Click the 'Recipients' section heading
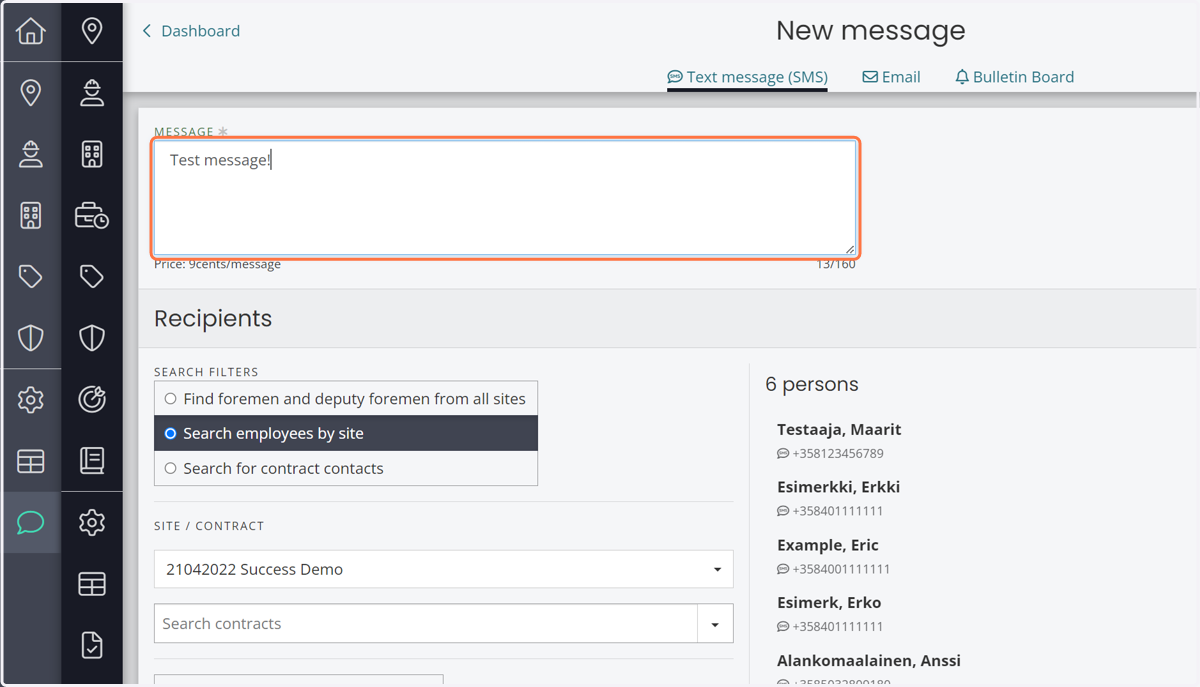The height and width of the screenshot is (687, 1200). (x=213, y=318)
